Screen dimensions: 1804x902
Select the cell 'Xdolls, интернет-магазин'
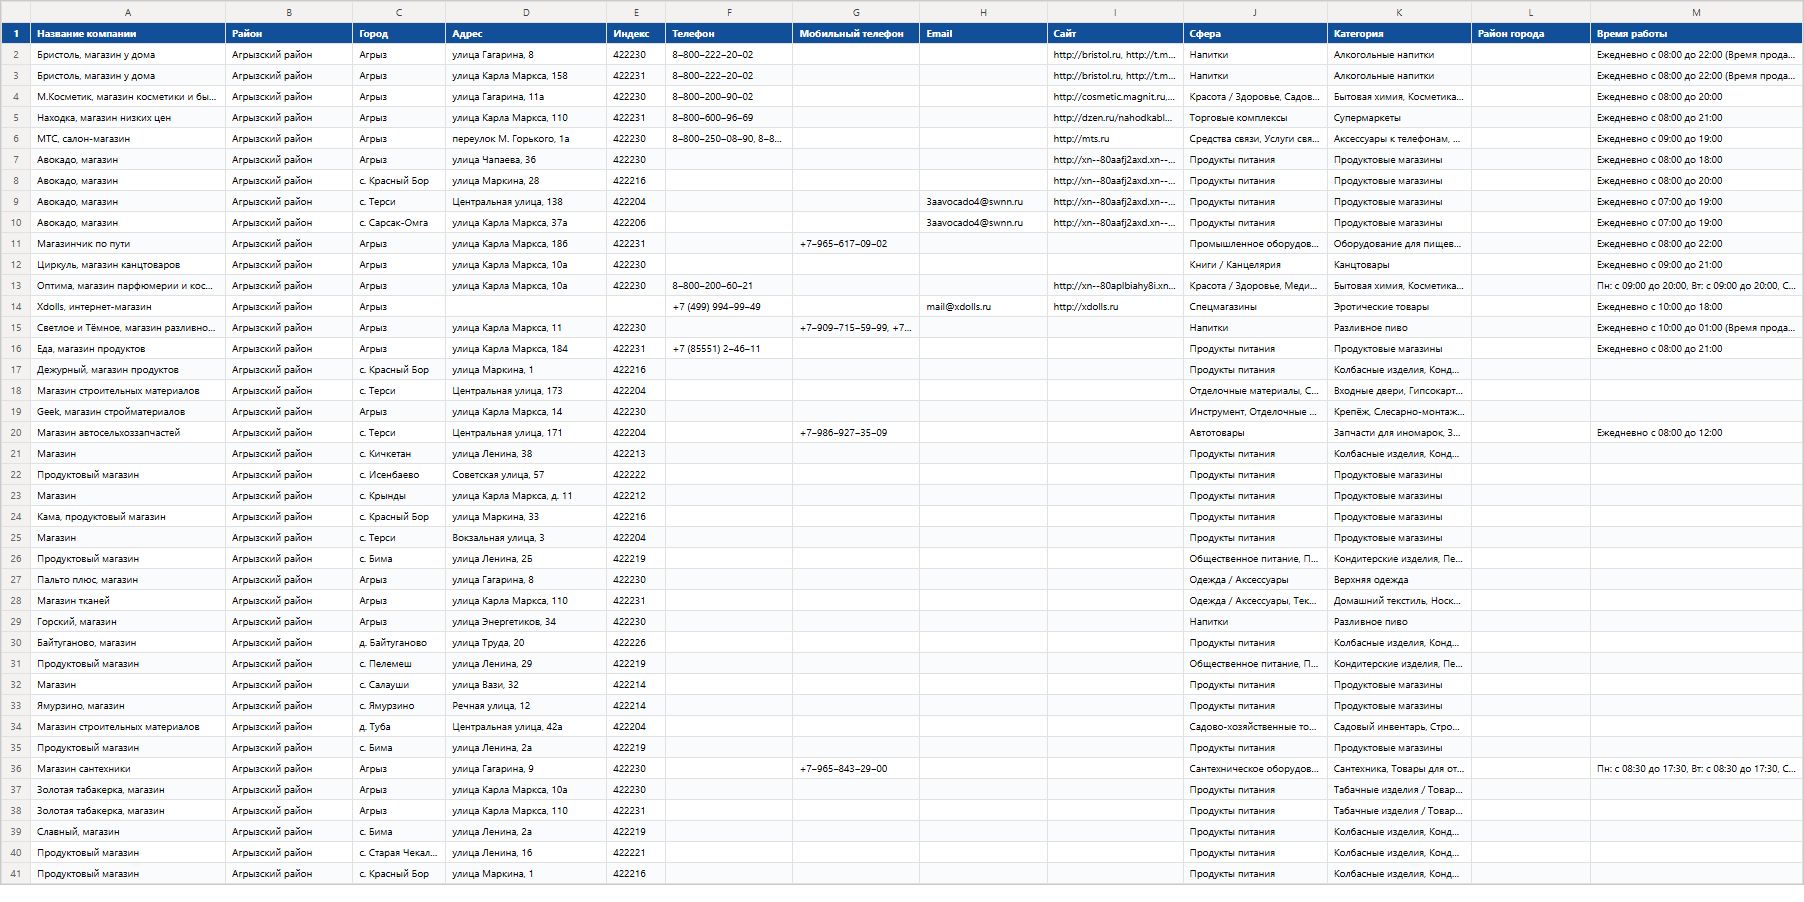click(x=128, y=307)
